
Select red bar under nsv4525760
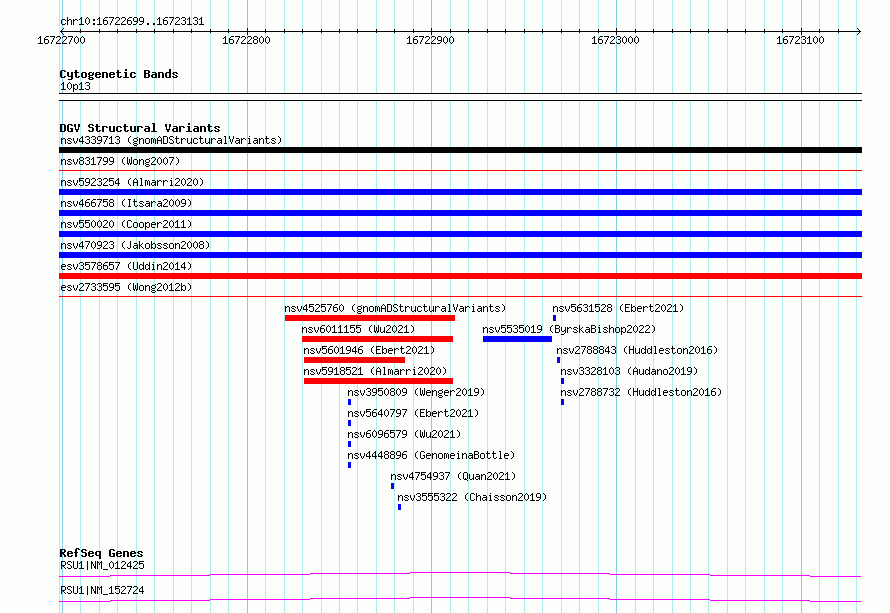pyautogui.click(x=370, y=318)
